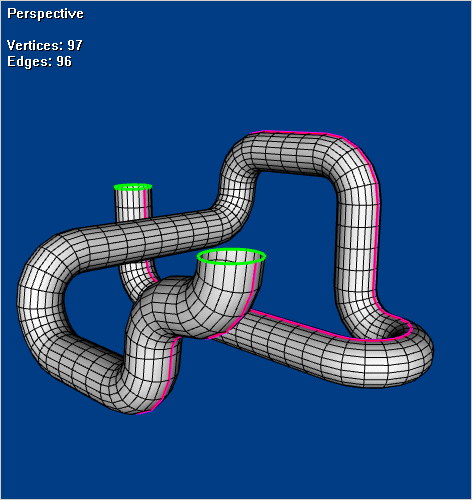472x500 pixels.
Task: Select large green edge ring on wide tube opening
Action: [x=231, y=256]
